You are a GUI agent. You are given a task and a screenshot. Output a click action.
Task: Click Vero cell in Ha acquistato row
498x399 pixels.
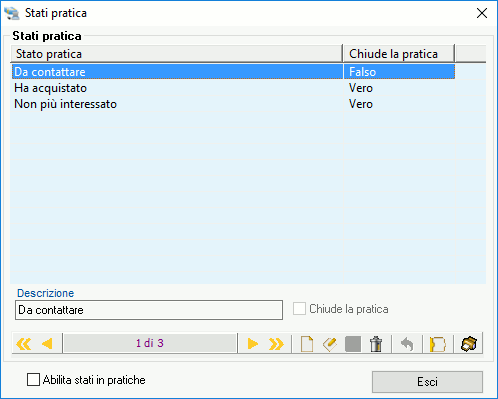pos(399,88)
